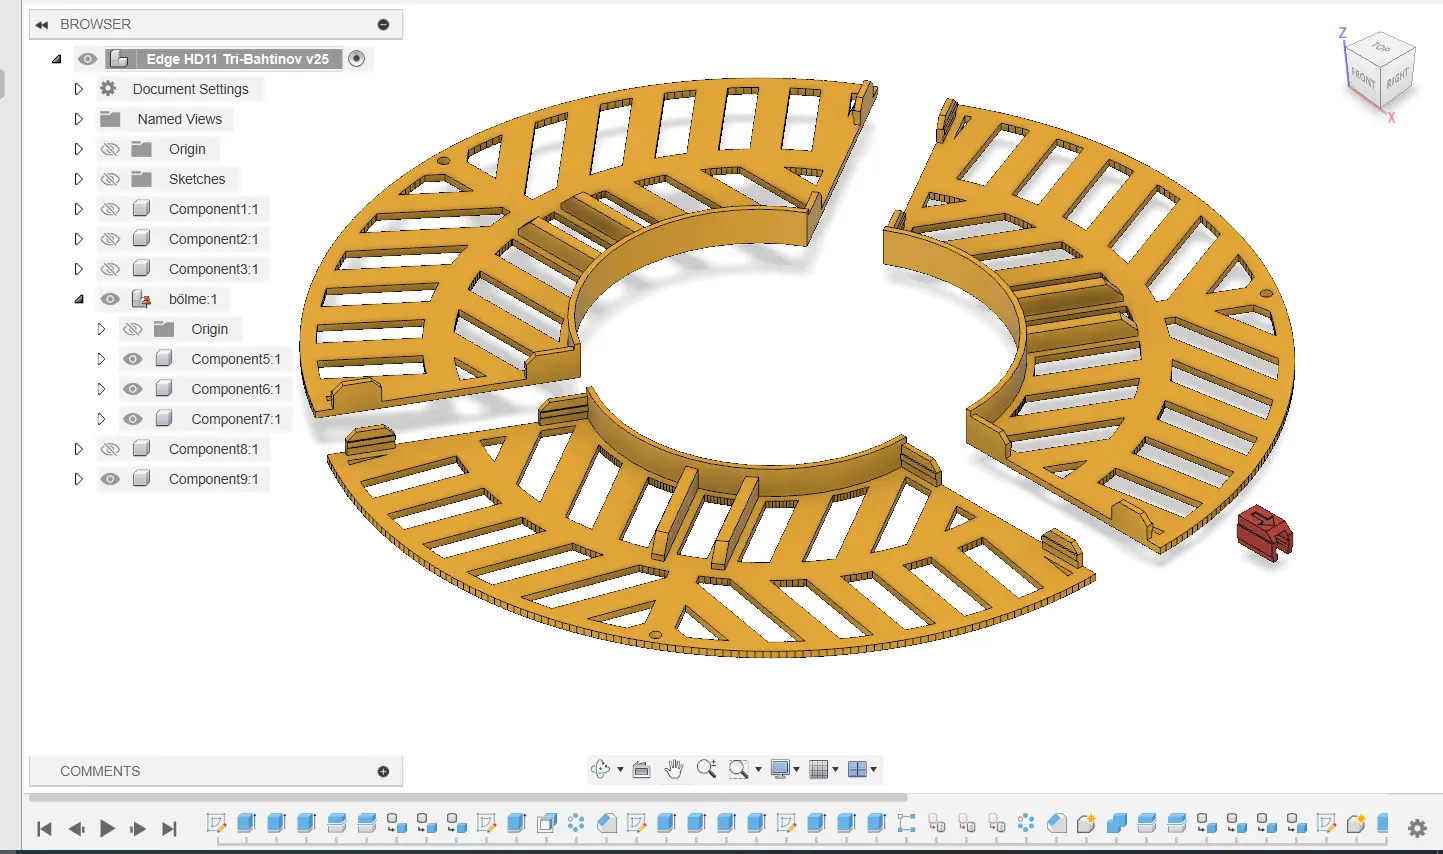This screenshot has width=1443, height=854.
Task: Play the timeline history
Action: [x=107, y=828]
